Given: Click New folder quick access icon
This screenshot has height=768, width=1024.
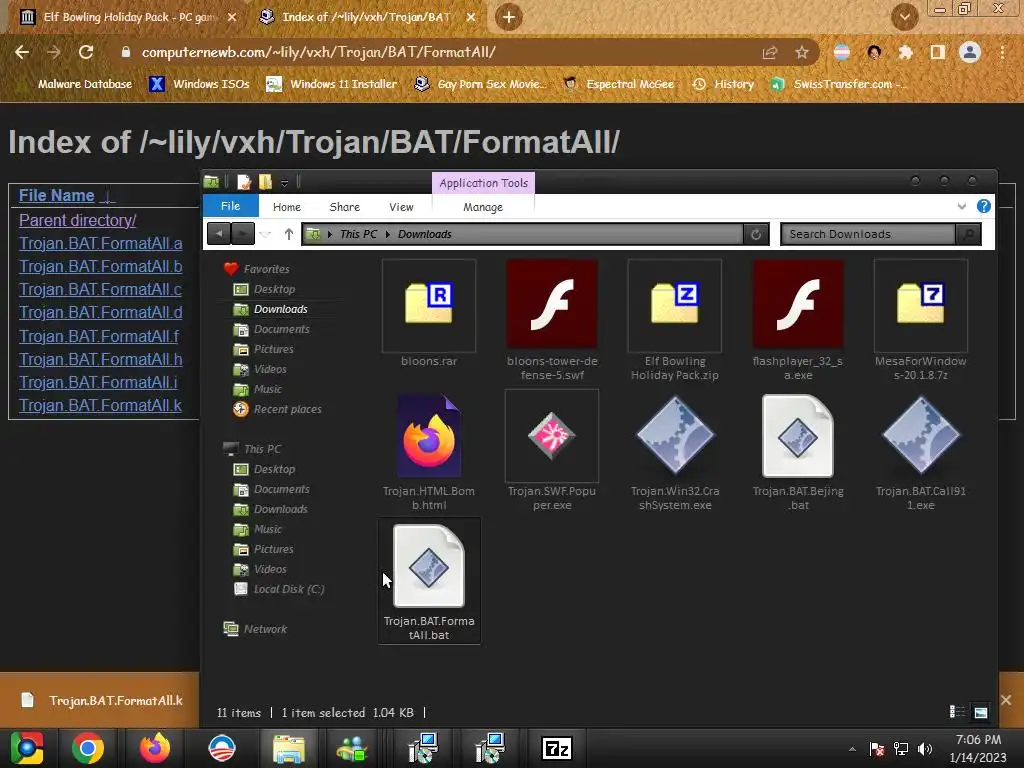Looking at the screenshot, I should [x=265, y=182].
